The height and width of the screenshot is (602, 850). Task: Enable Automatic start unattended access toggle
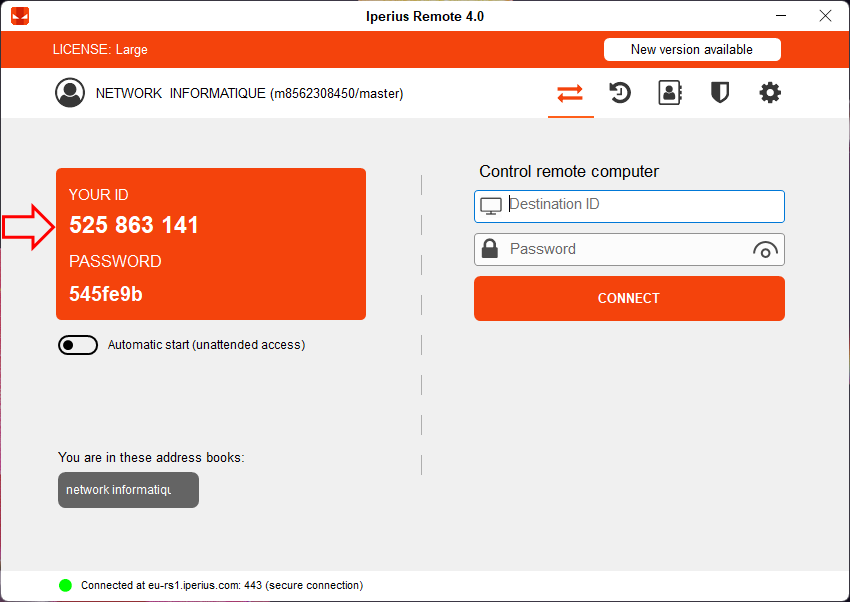pos(78,345)
